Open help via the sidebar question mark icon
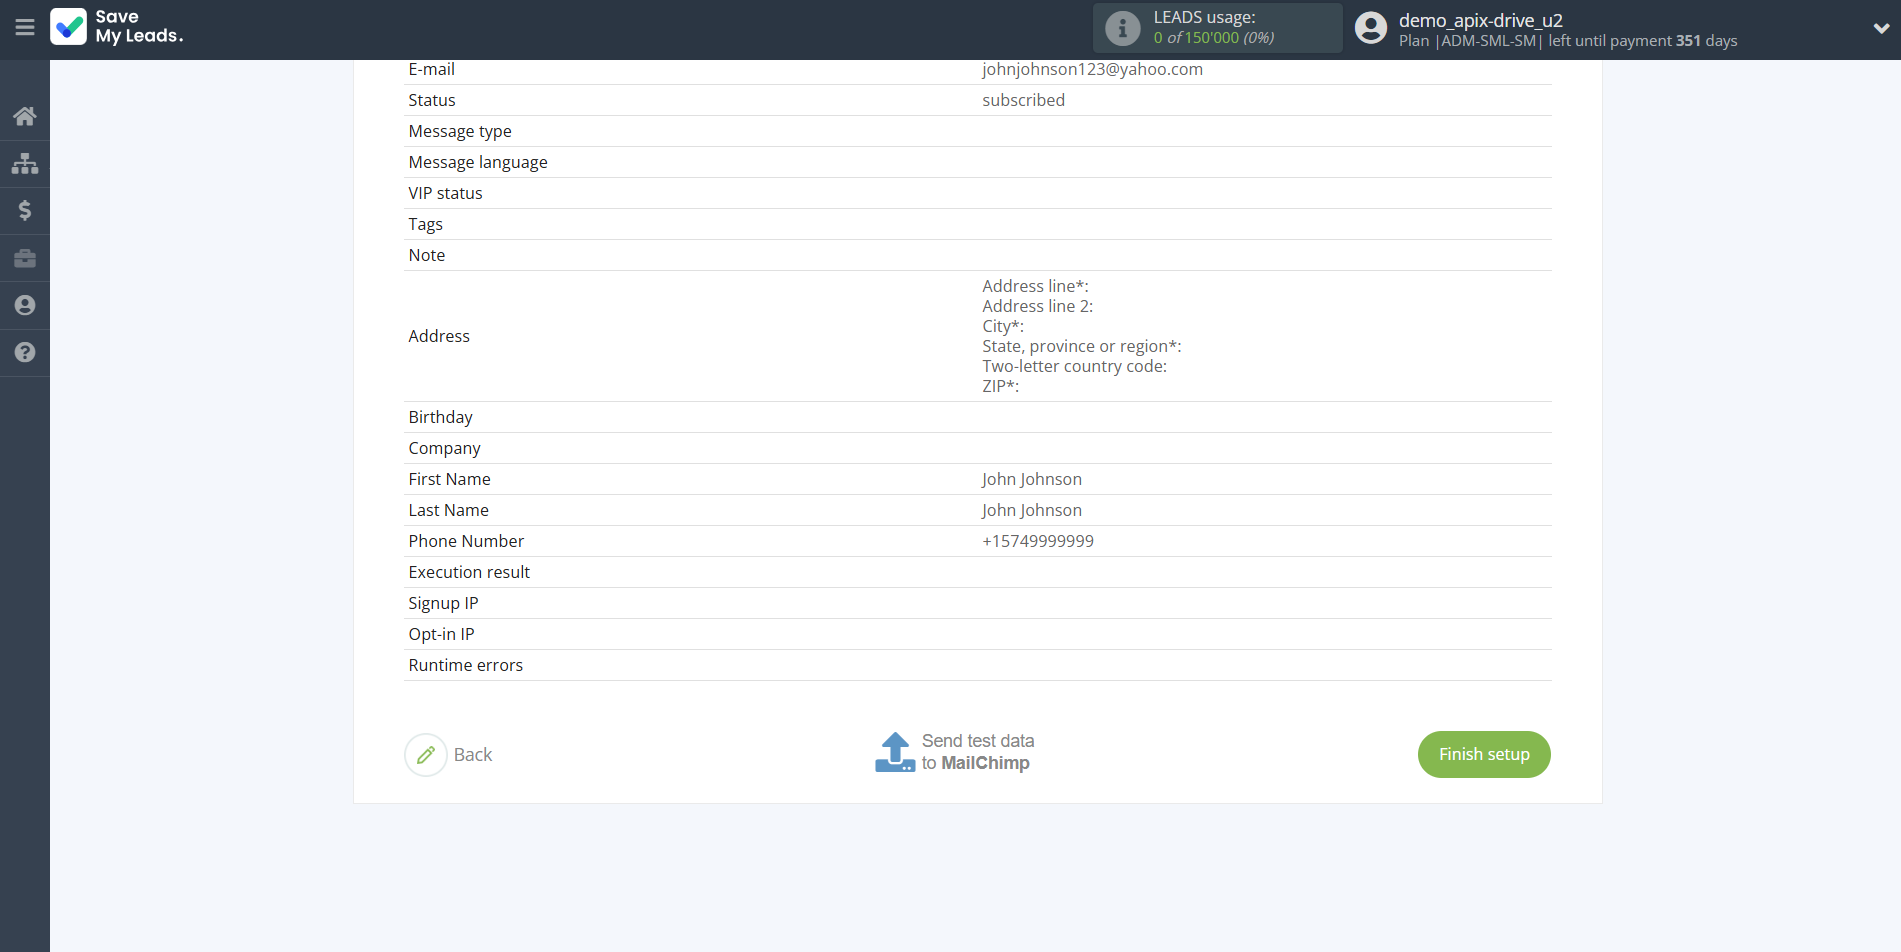Screen dimensions: 1901x952 (25, 352)
